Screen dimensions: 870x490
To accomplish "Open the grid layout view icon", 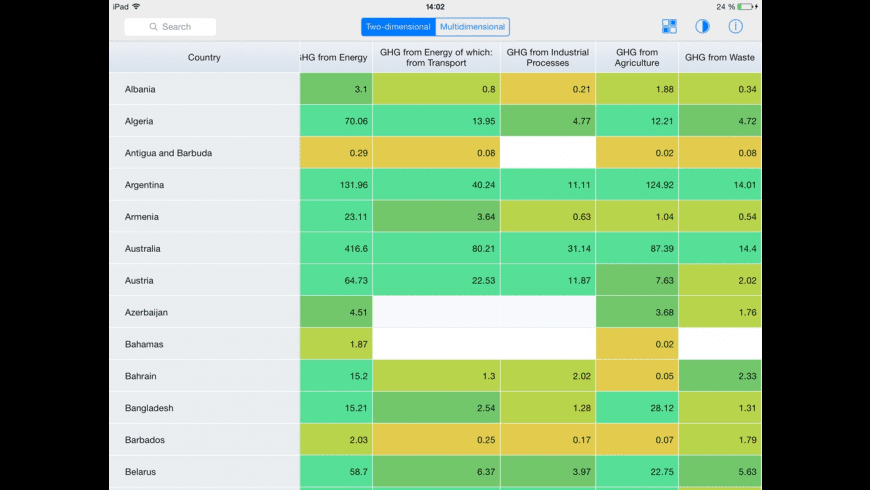I will (669, 26).
